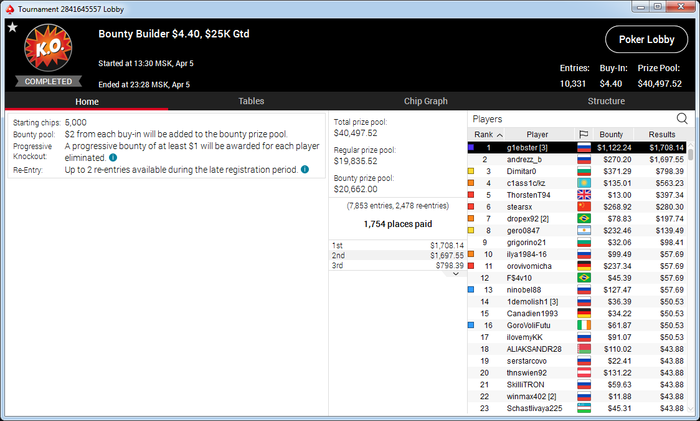Select player grigorino21 in list
This screenshot has width=700, height=421.
pyautogui.click(x=577, y=242)
